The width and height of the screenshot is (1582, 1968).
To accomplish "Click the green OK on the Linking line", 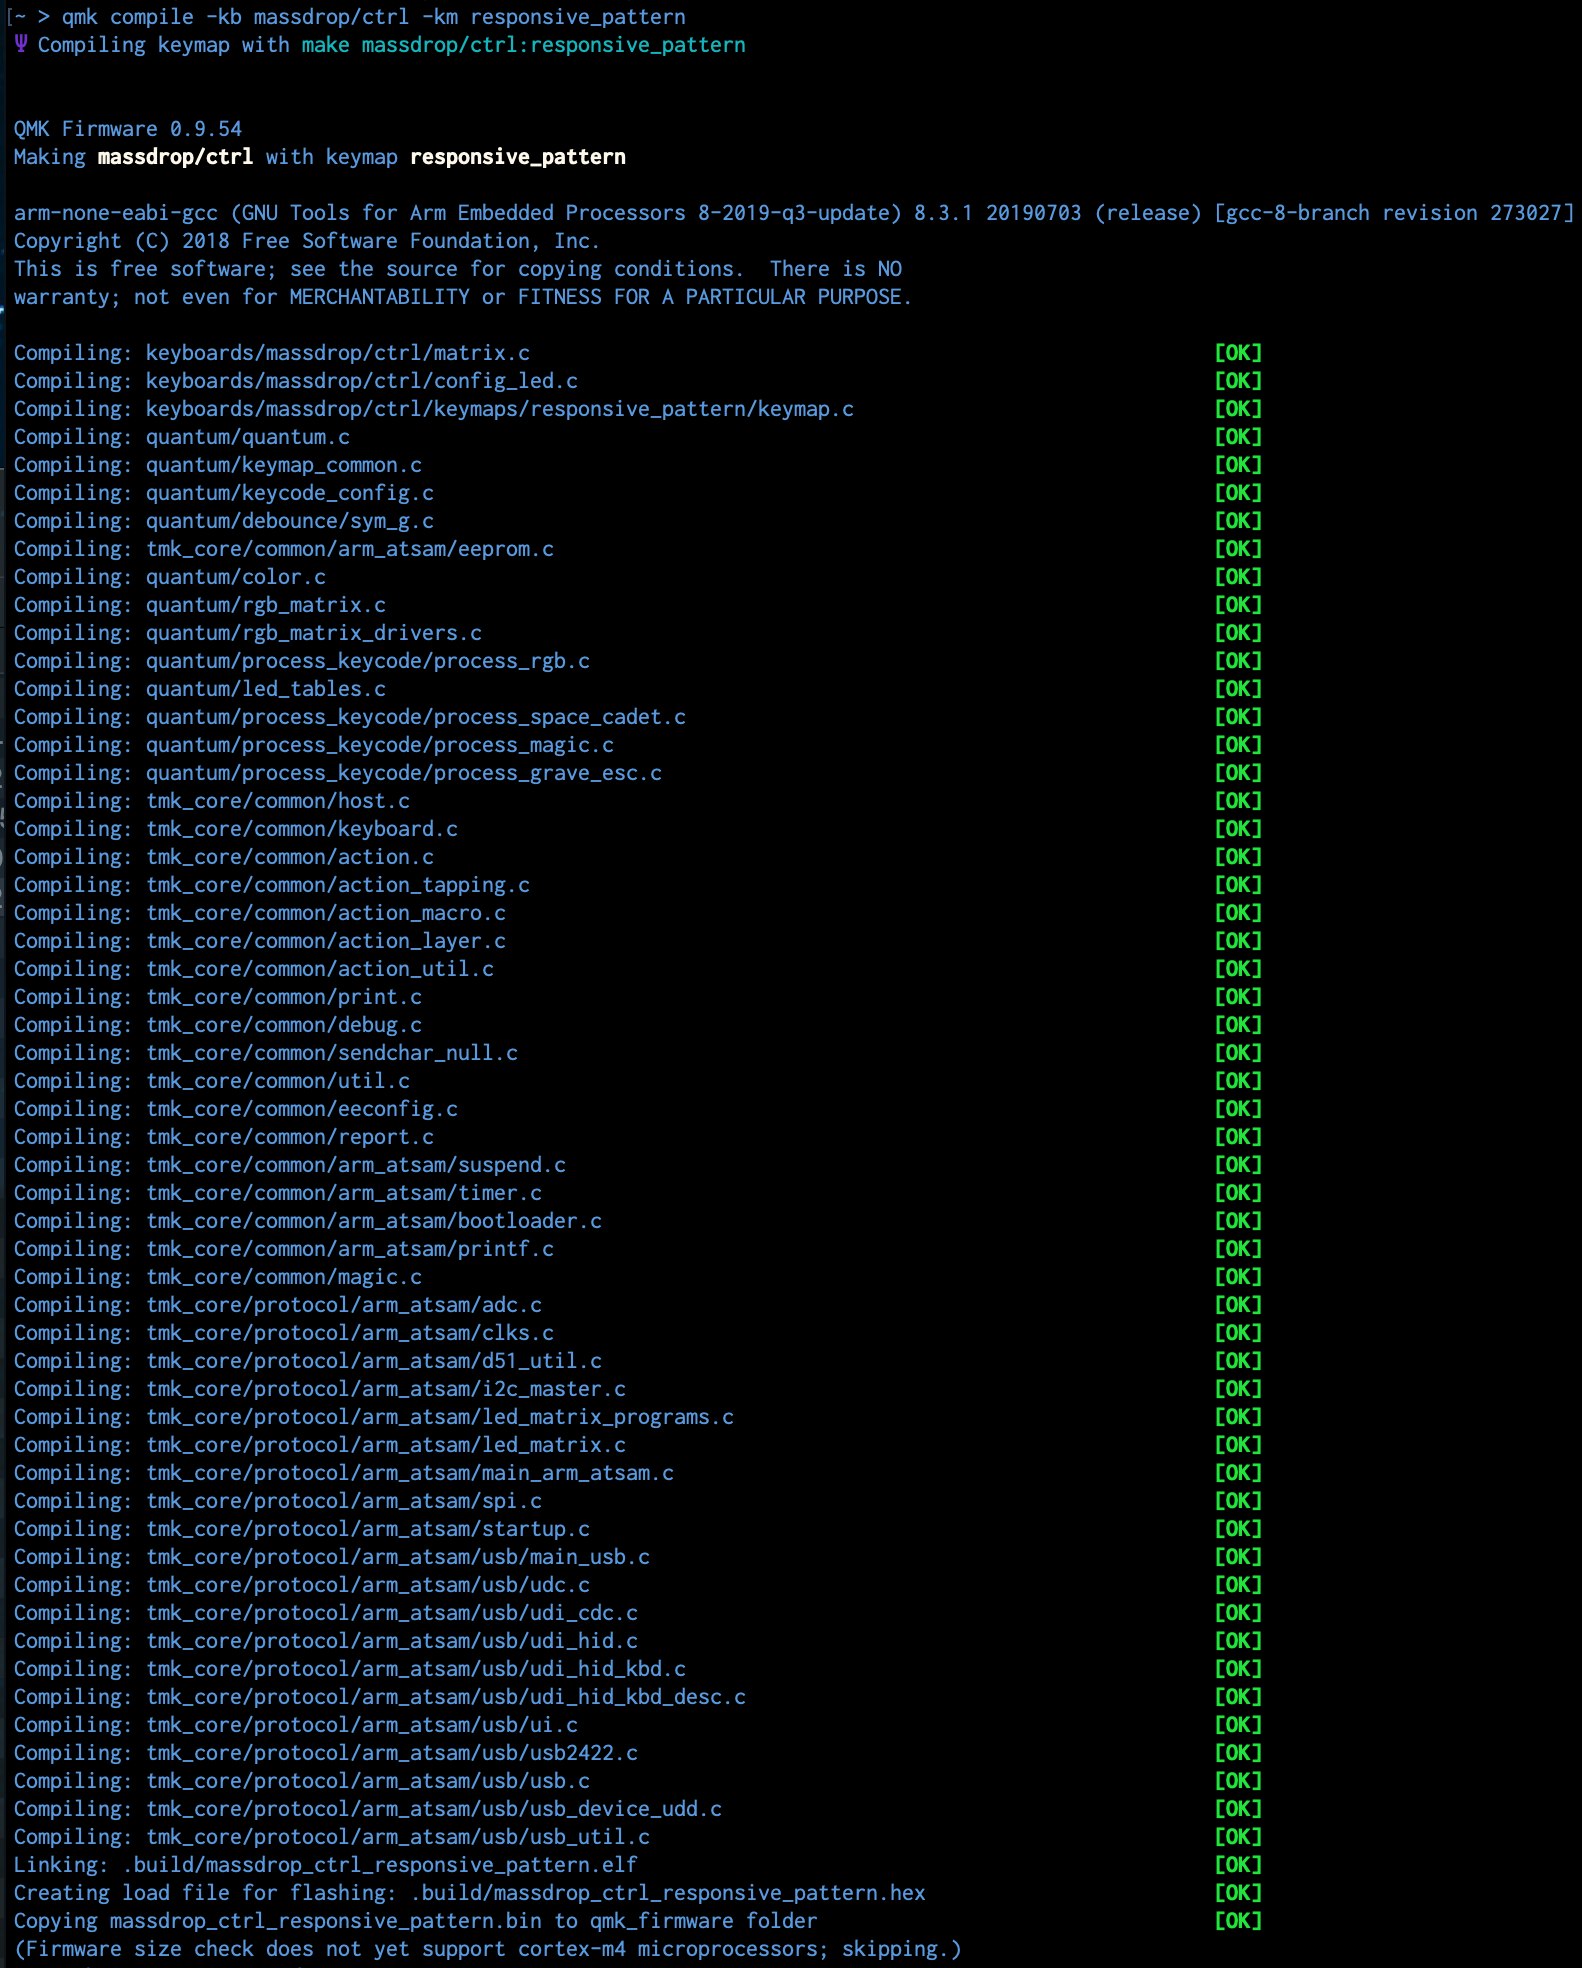I will pos(1237,1865).
